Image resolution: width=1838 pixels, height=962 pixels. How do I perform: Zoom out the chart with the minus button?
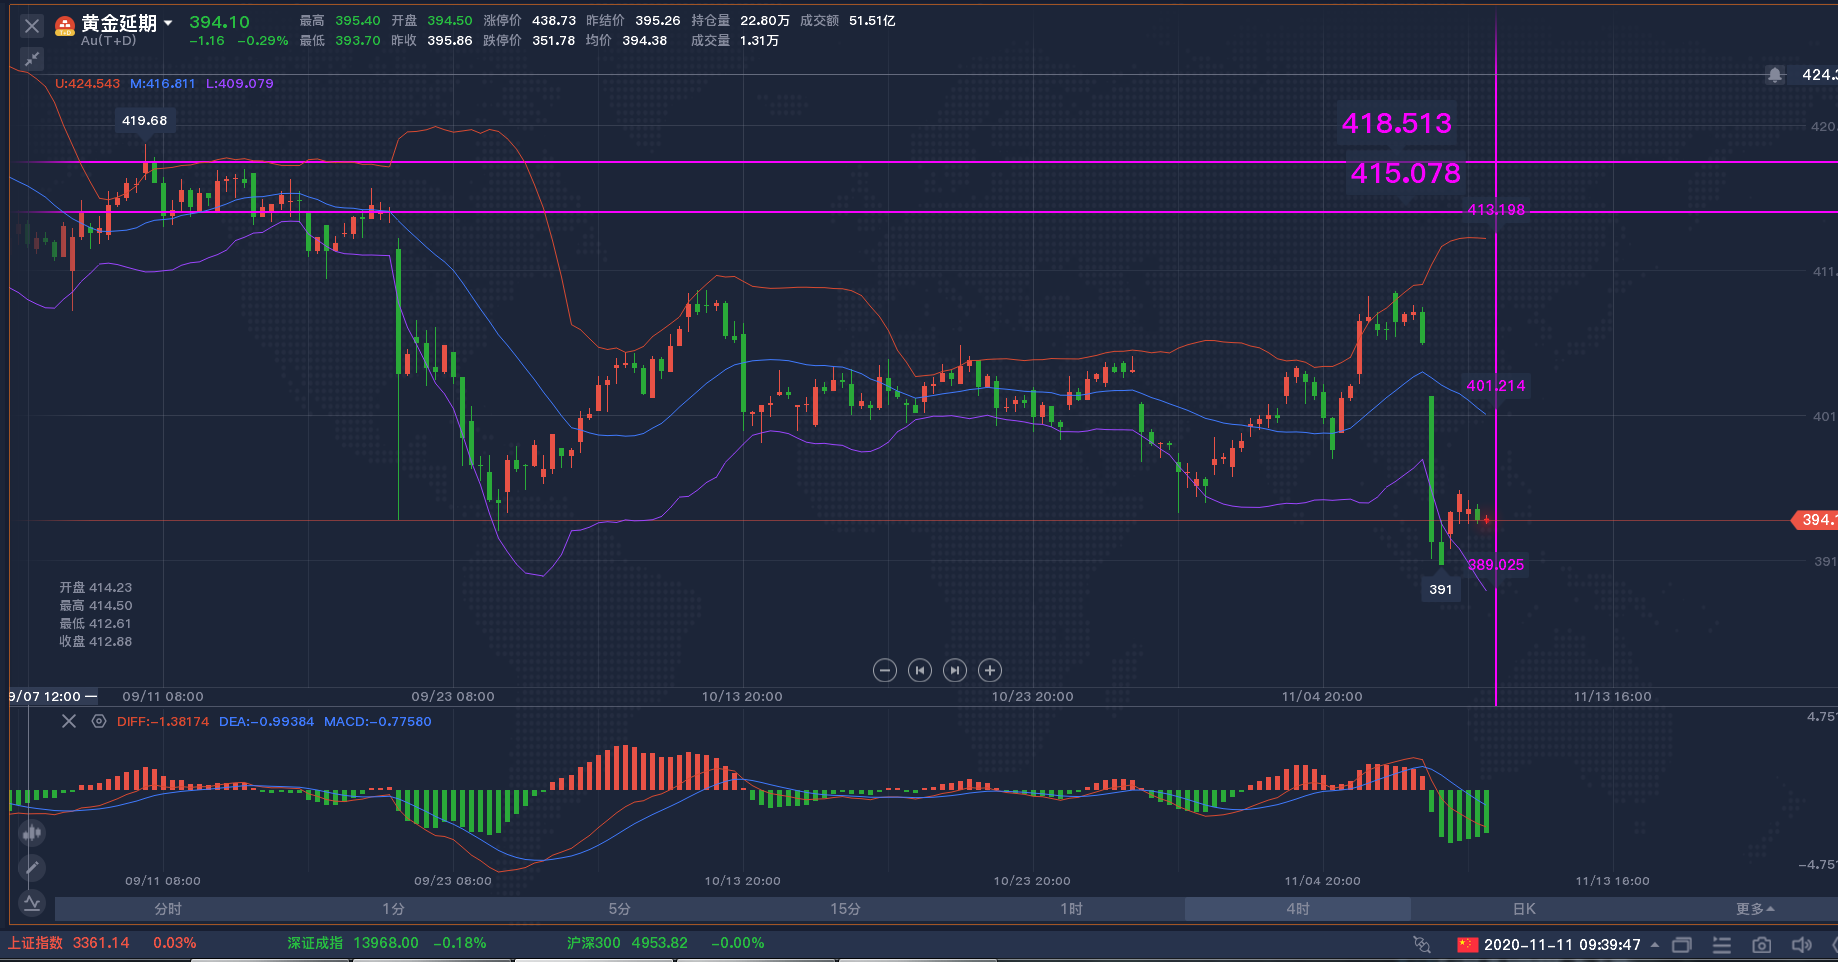click(885, 670)
